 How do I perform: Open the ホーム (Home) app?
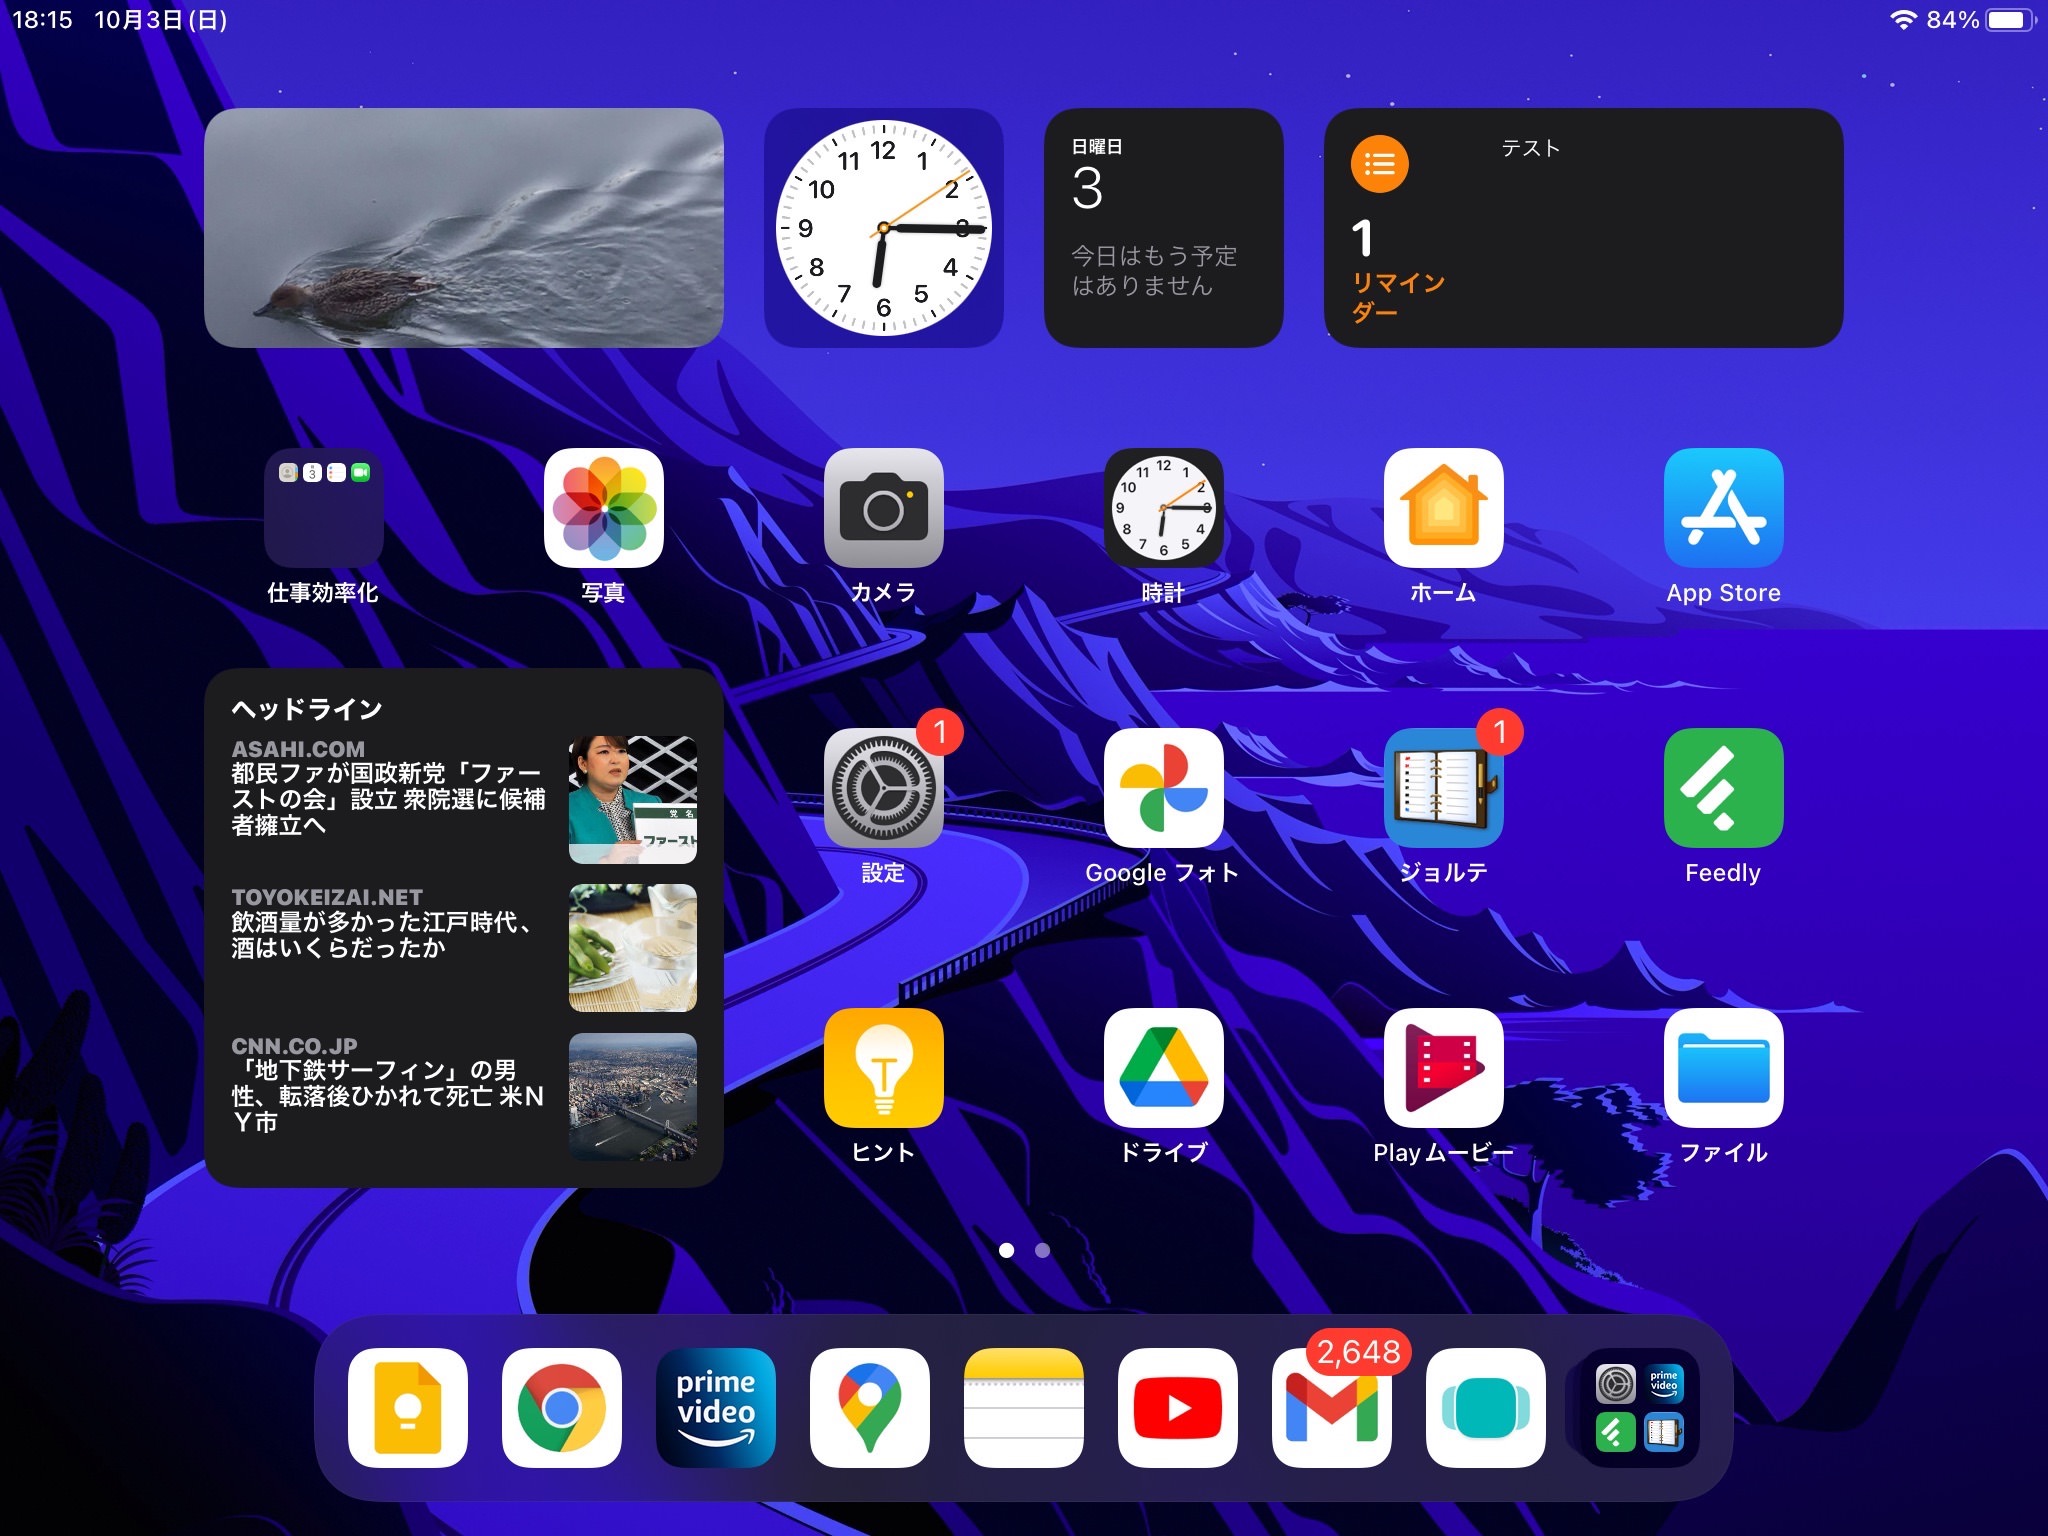(x=1443, y=508)
